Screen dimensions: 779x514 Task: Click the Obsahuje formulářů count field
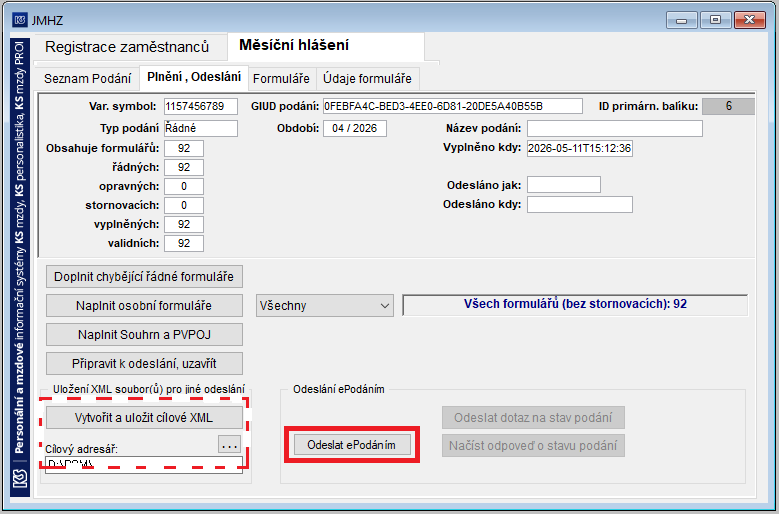pos(184,148)
